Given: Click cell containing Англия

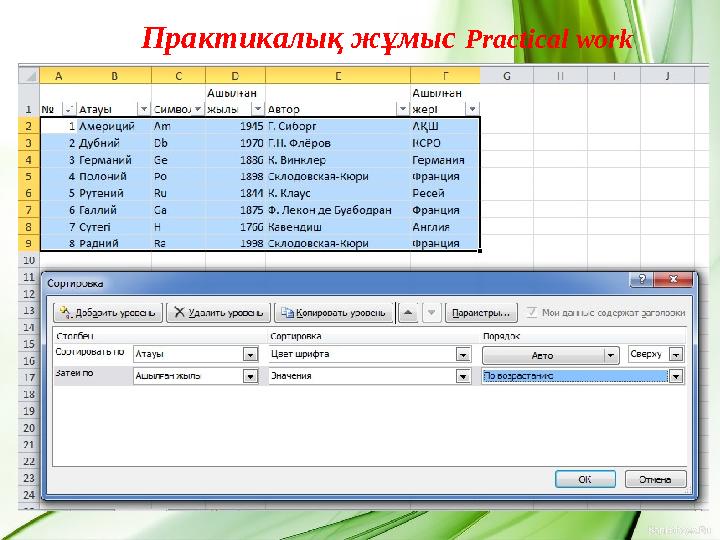Looking at the screenshot, I should [x=445, y=227].
